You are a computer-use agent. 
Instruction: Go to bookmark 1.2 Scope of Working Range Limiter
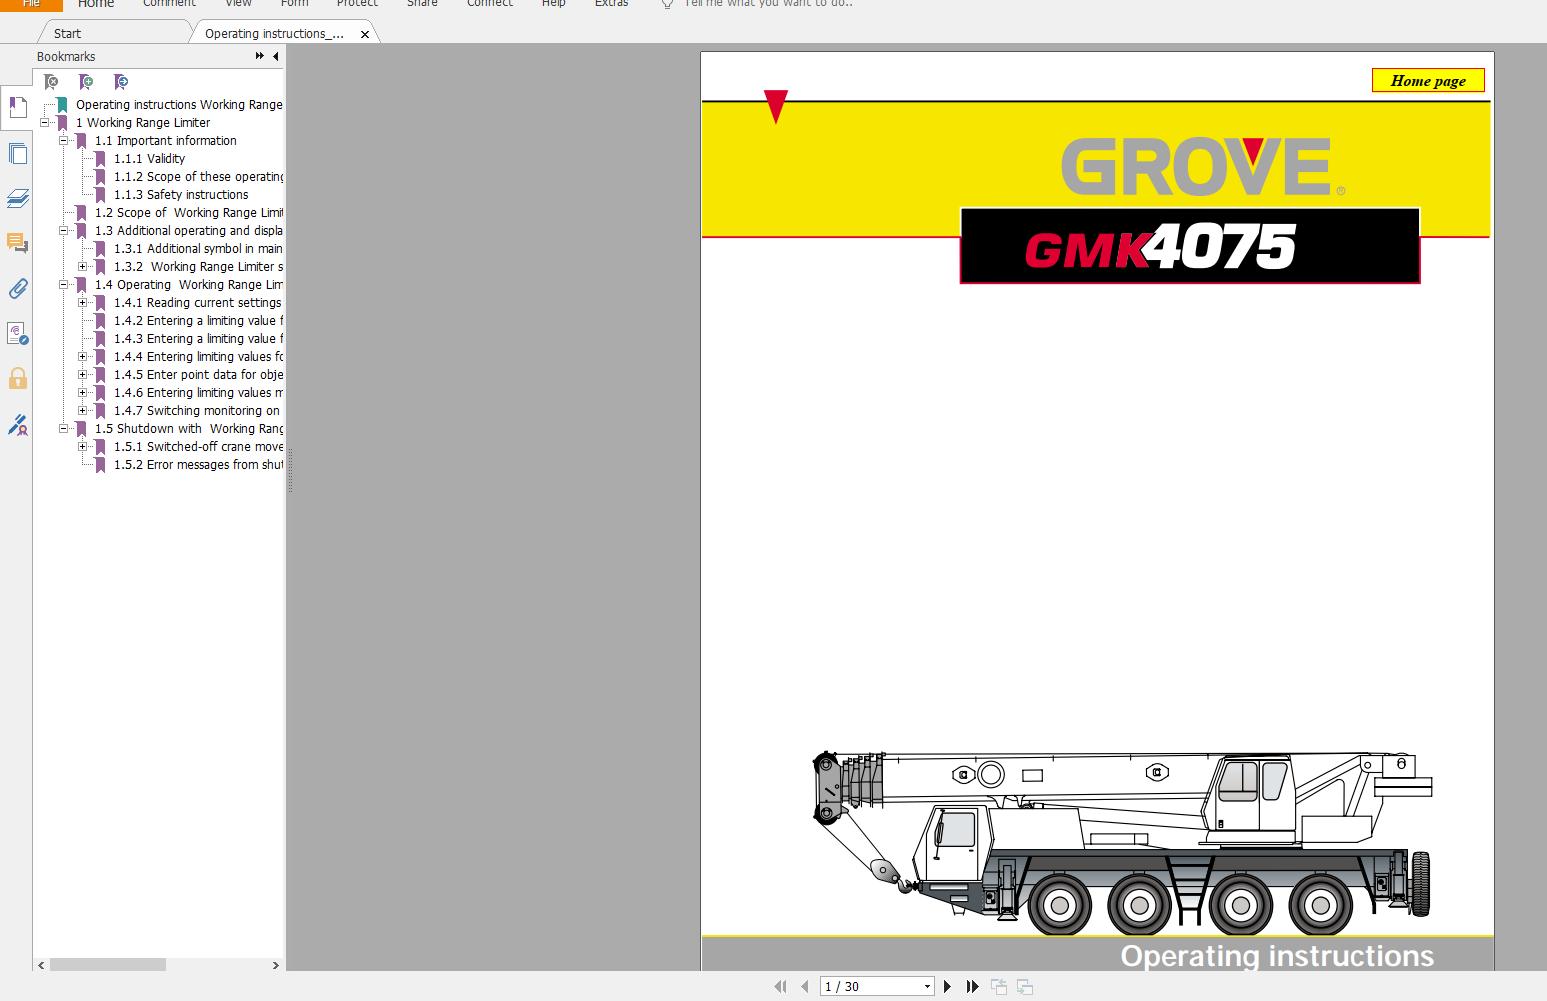click(189, 213)
